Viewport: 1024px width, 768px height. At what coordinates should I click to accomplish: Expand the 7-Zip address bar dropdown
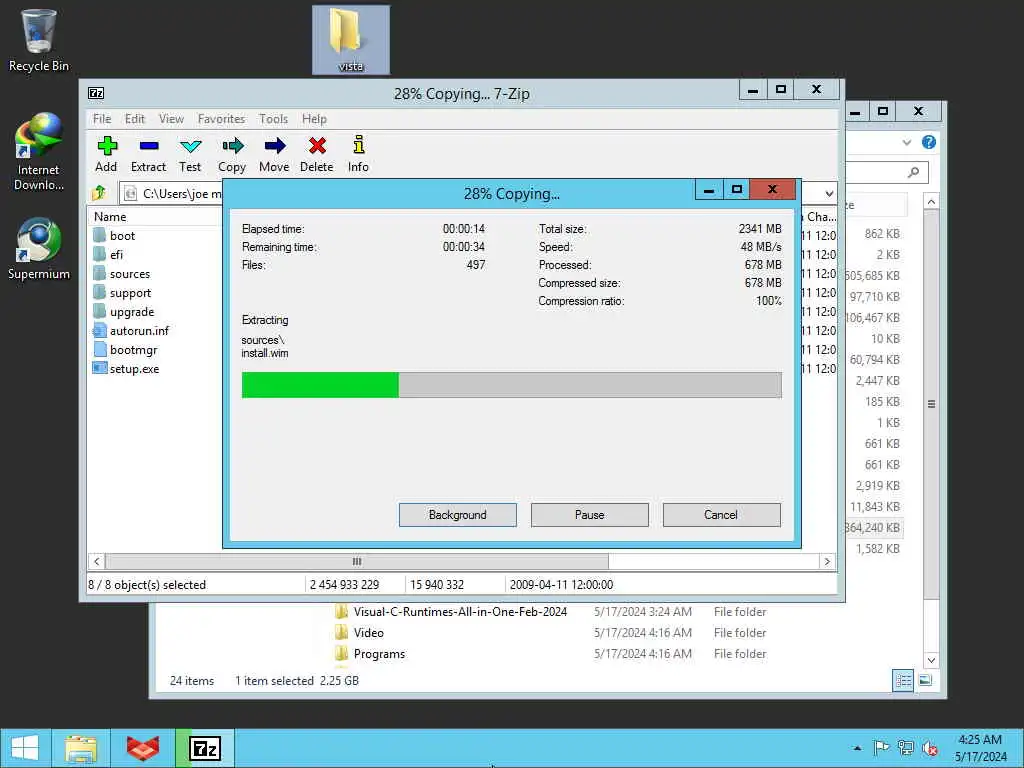pos(829,193)
